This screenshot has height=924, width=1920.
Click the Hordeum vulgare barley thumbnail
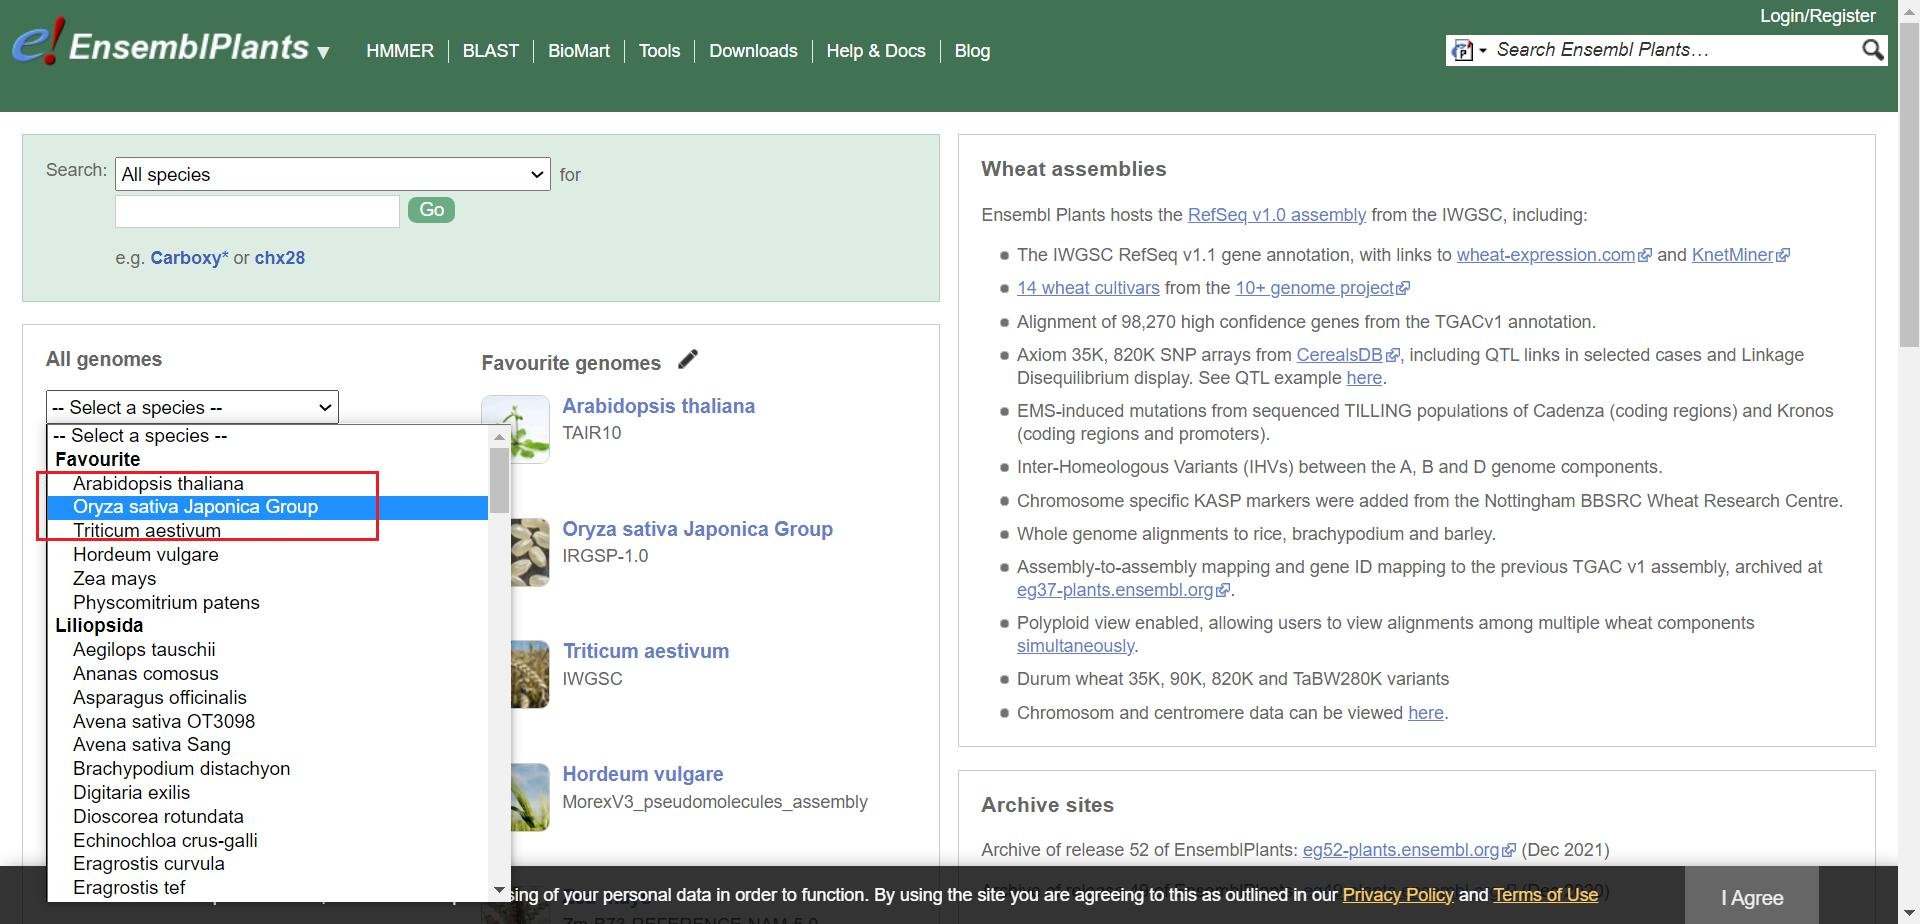click(531, 797)
